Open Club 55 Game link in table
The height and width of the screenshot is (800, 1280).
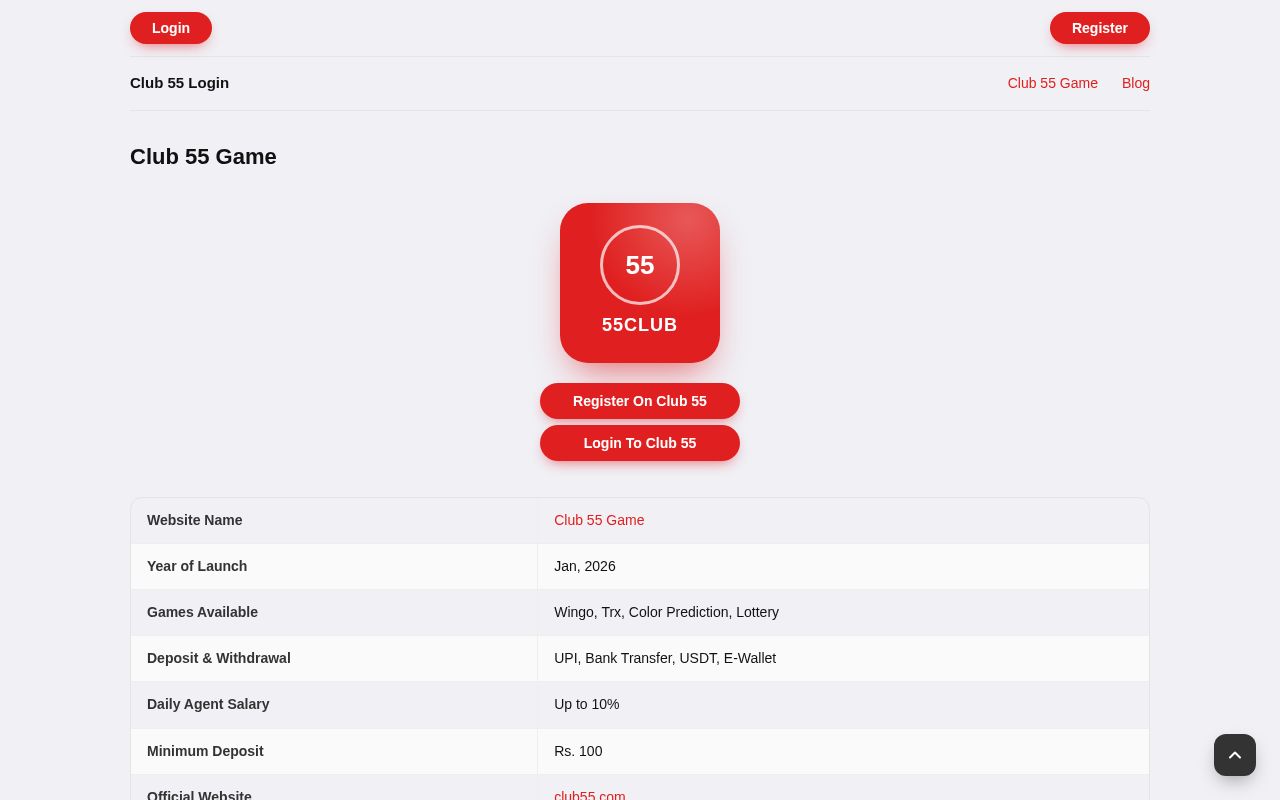coord(599,520)
